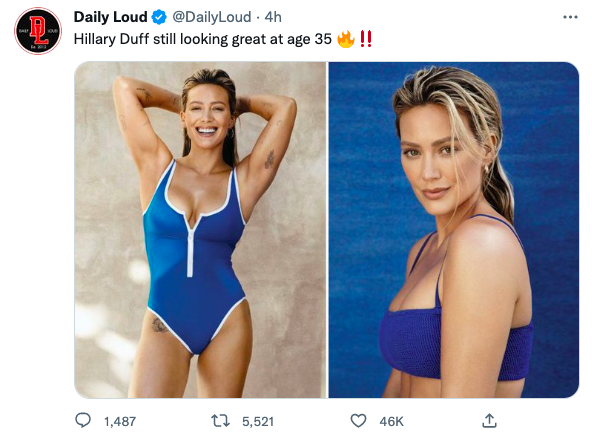Open the three-dot more options menu
Image resolution: width=592 pixels, height=442 pixels.
click(570, 17)
